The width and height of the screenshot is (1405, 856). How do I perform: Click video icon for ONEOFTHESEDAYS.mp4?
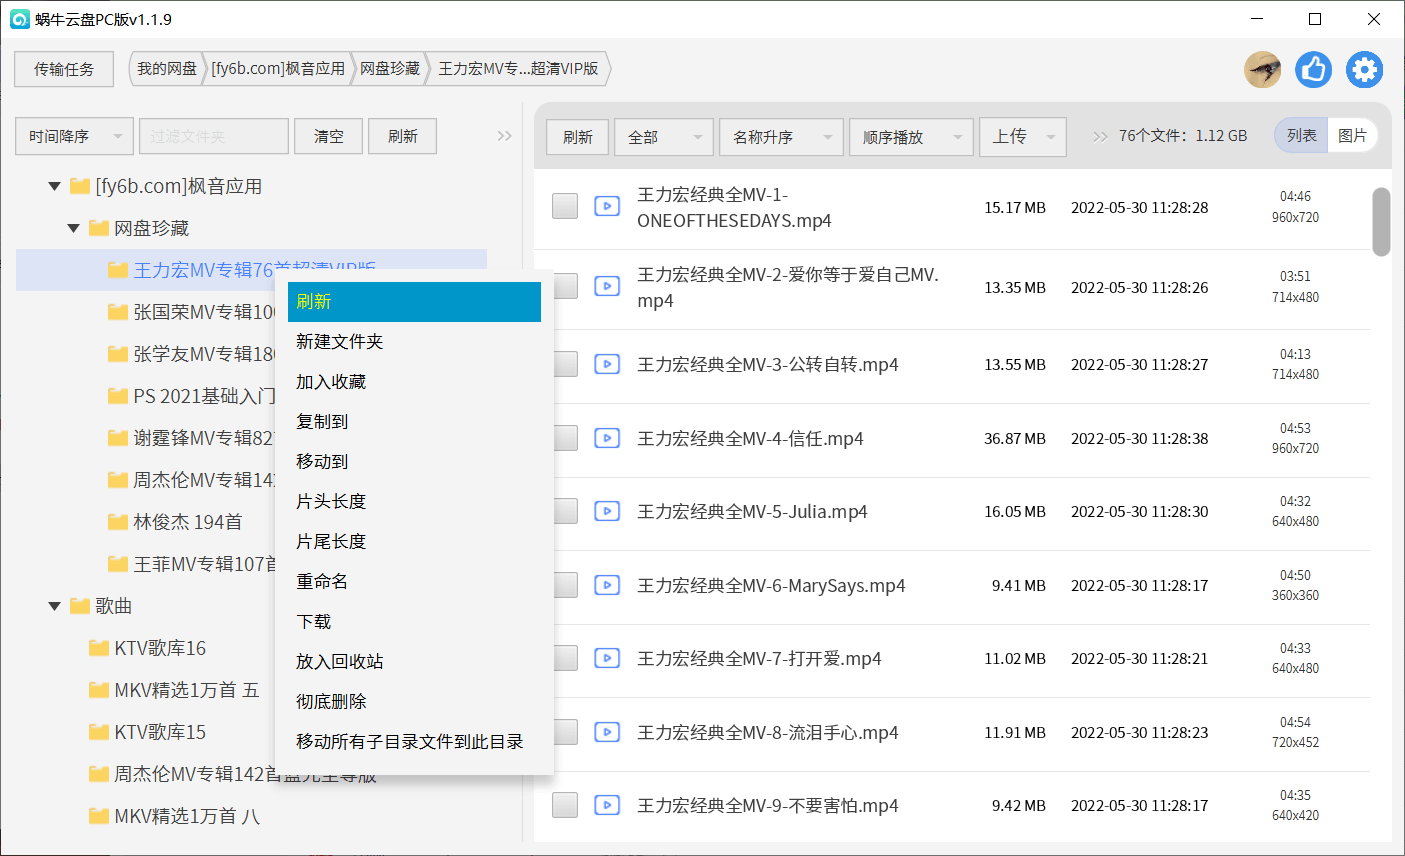pos(607,206)
